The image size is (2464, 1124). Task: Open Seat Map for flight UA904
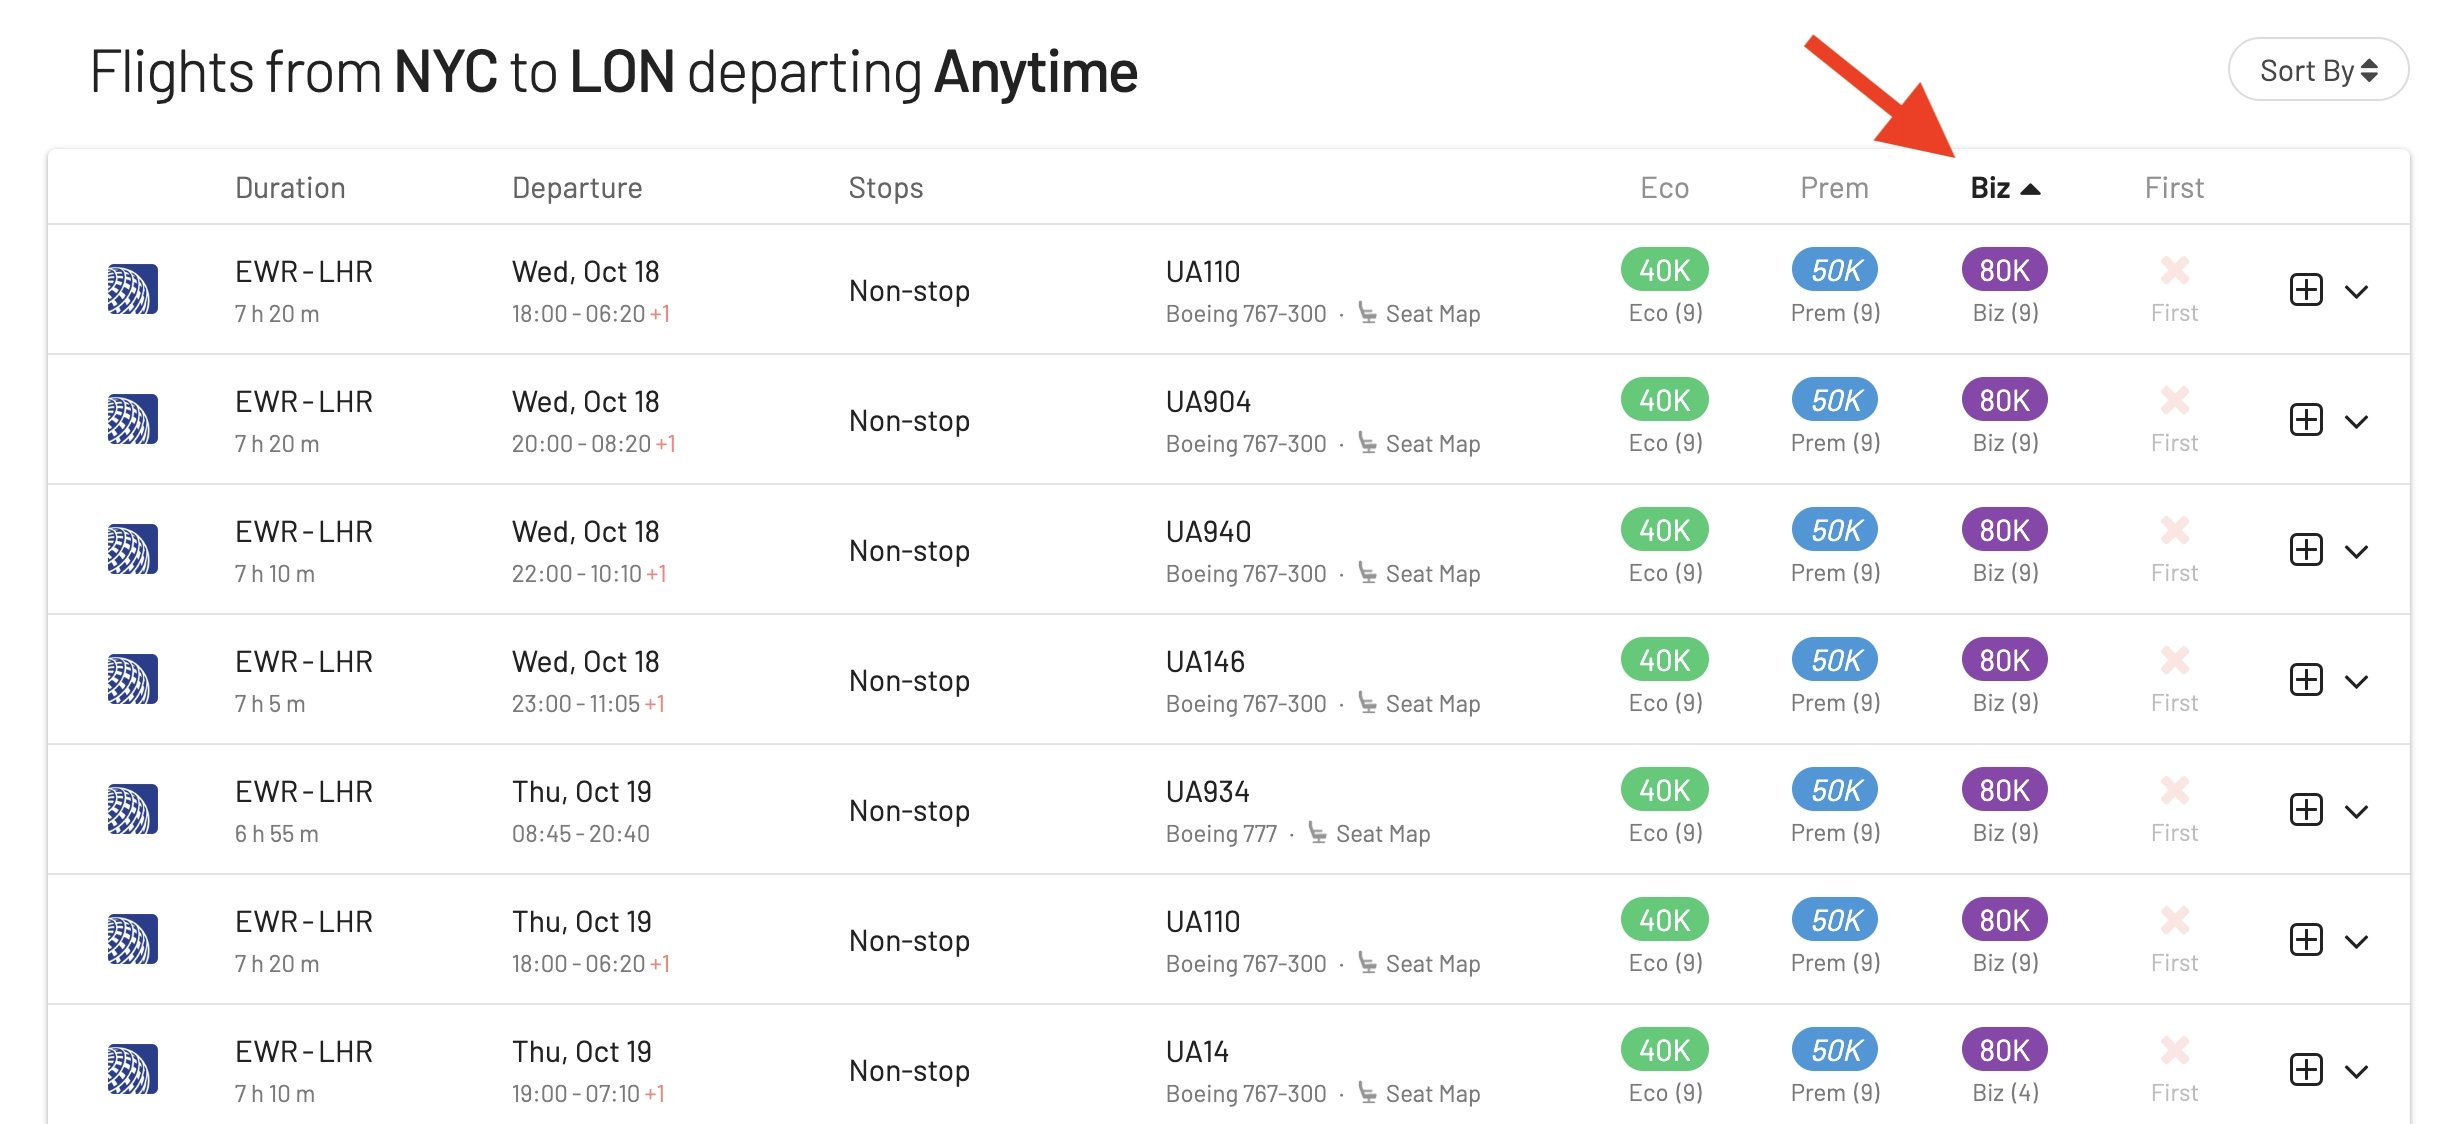pos(1419,443)
